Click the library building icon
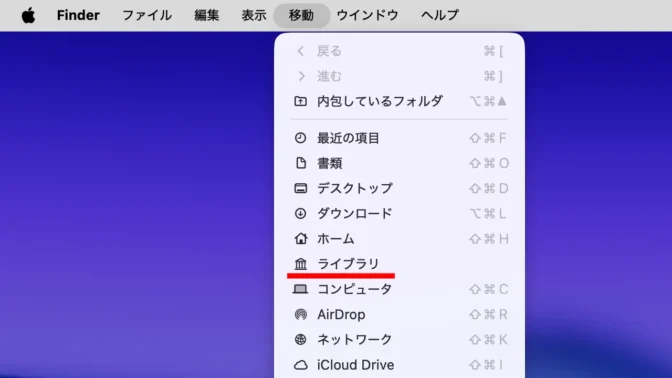Viewport: 672px width, 378px height. coord(301,264)
